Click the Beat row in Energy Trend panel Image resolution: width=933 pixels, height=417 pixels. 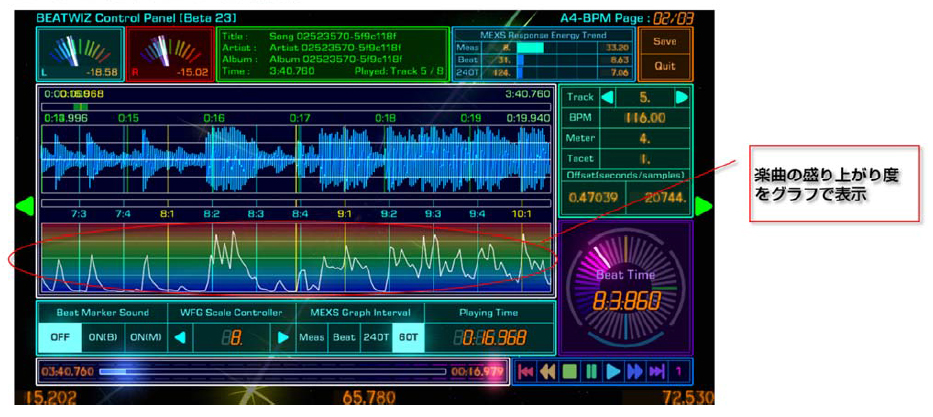pyautogui.click(x=544, y=60)
